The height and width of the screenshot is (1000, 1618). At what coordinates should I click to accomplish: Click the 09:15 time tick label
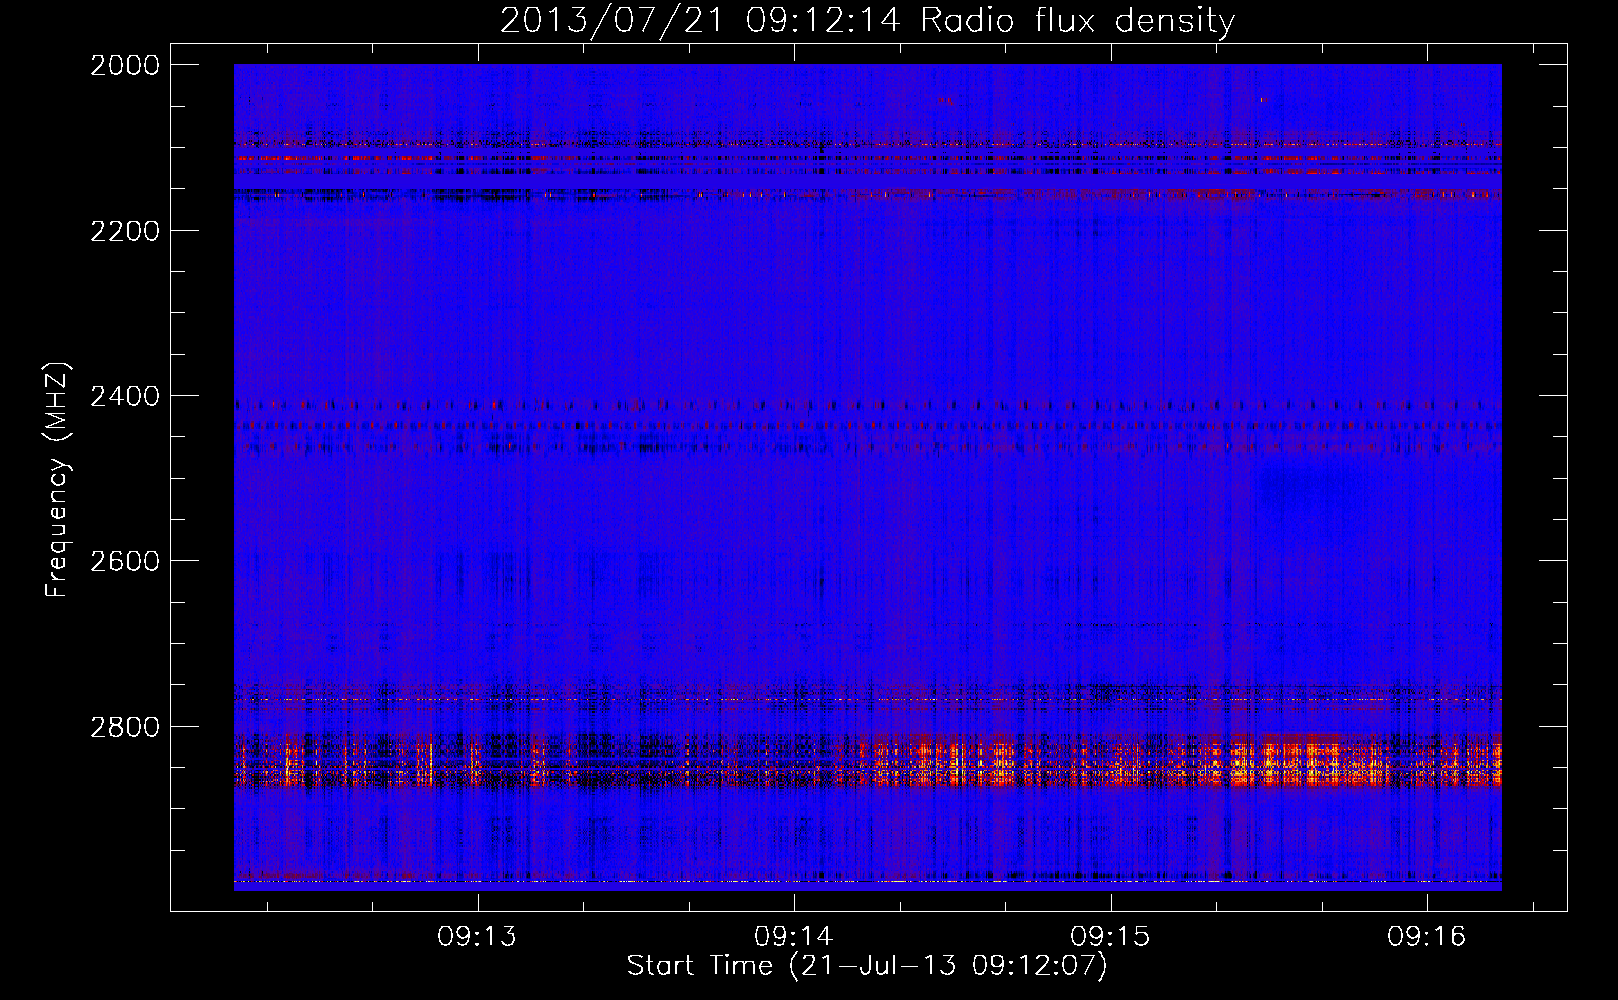point(1110,936)
